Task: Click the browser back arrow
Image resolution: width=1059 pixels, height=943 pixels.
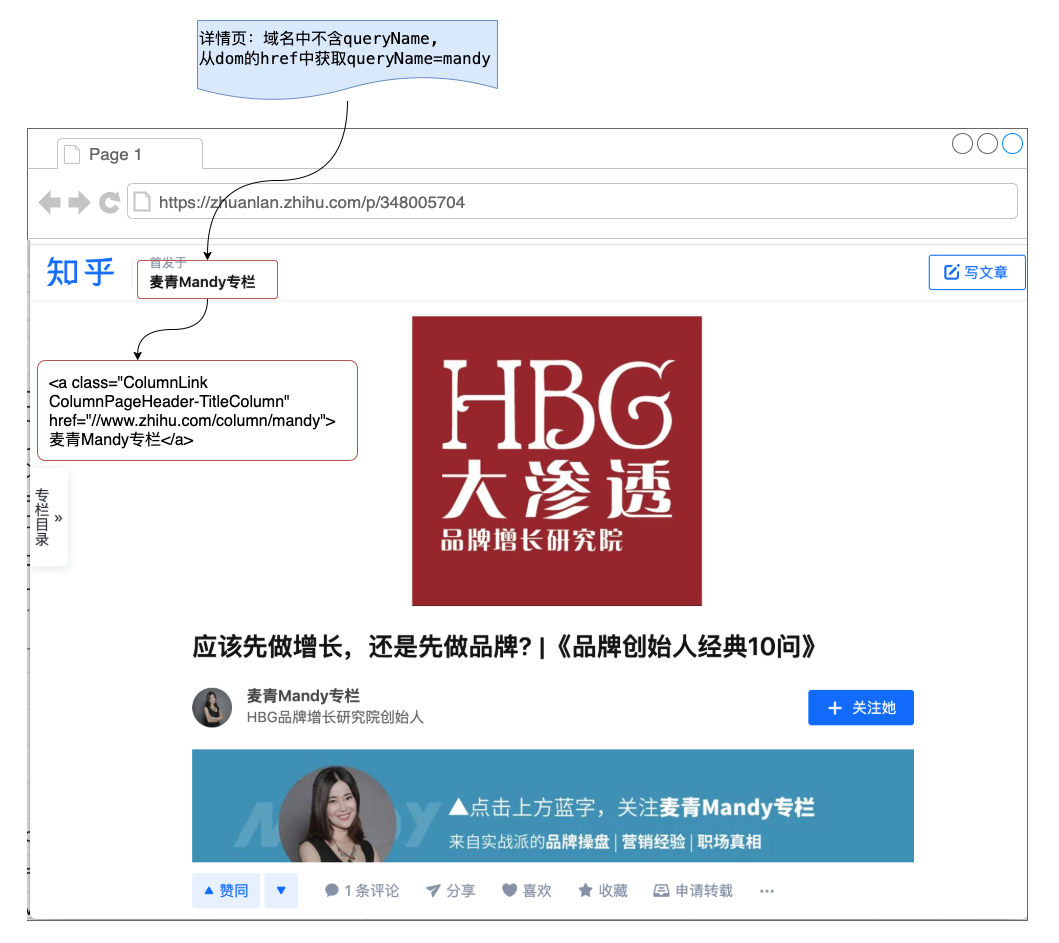Action: click(49, 203)
